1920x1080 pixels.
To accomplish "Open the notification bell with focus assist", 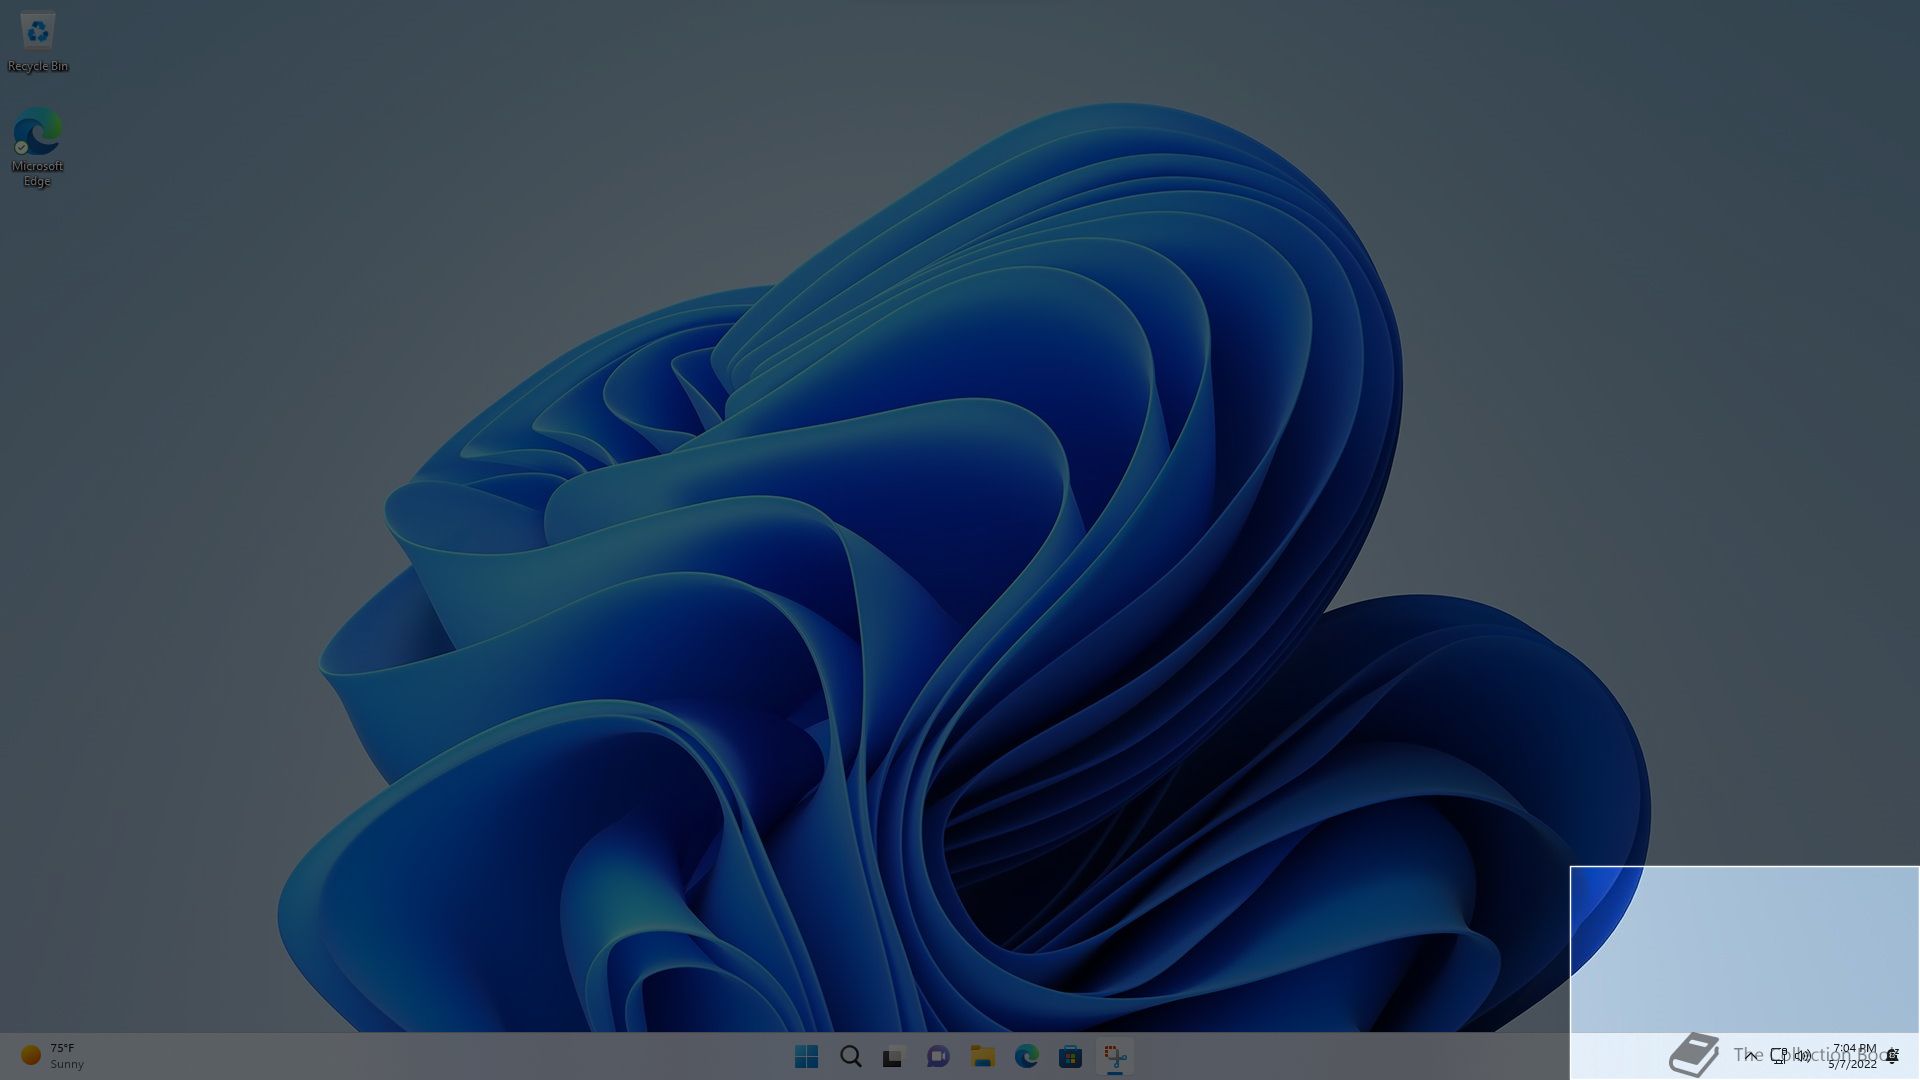I will tap(1892, 1055).
